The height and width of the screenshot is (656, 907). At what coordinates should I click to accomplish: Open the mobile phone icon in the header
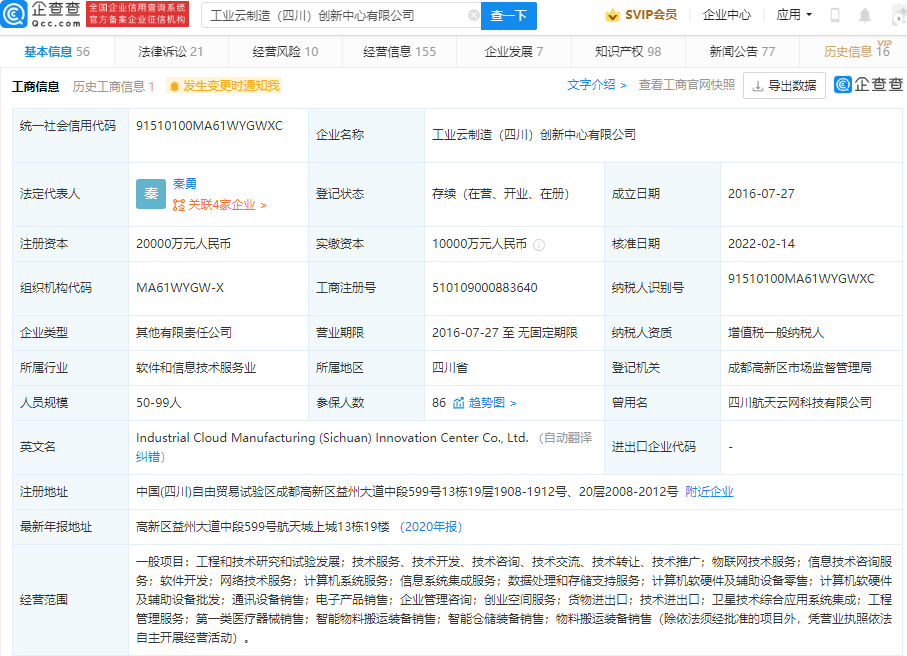point(835,16)
